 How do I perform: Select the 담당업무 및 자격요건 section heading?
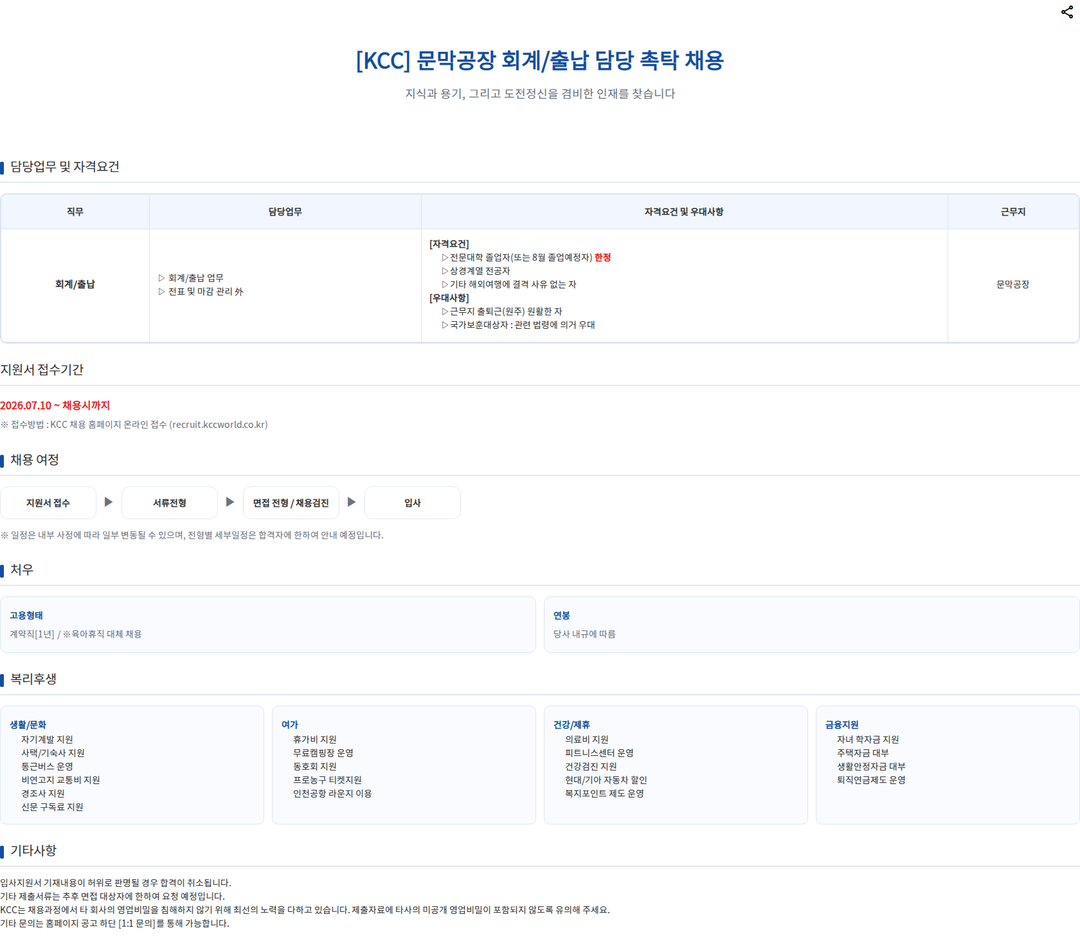click(x=65, y=167)
